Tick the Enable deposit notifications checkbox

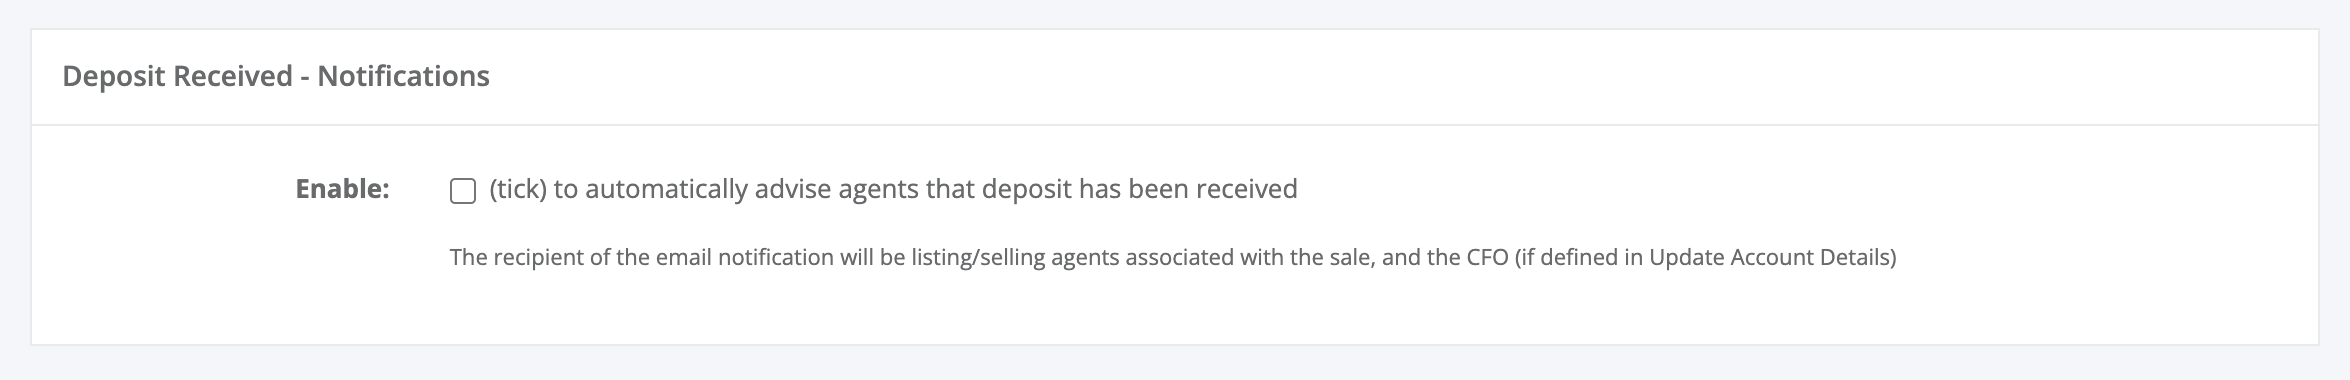pos(462,190)
